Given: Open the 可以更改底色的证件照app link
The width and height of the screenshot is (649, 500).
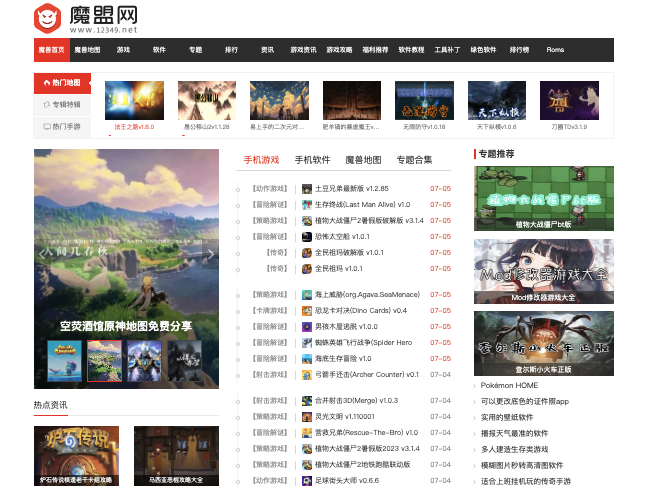Looking at the screenshot, I should [525, 401].
